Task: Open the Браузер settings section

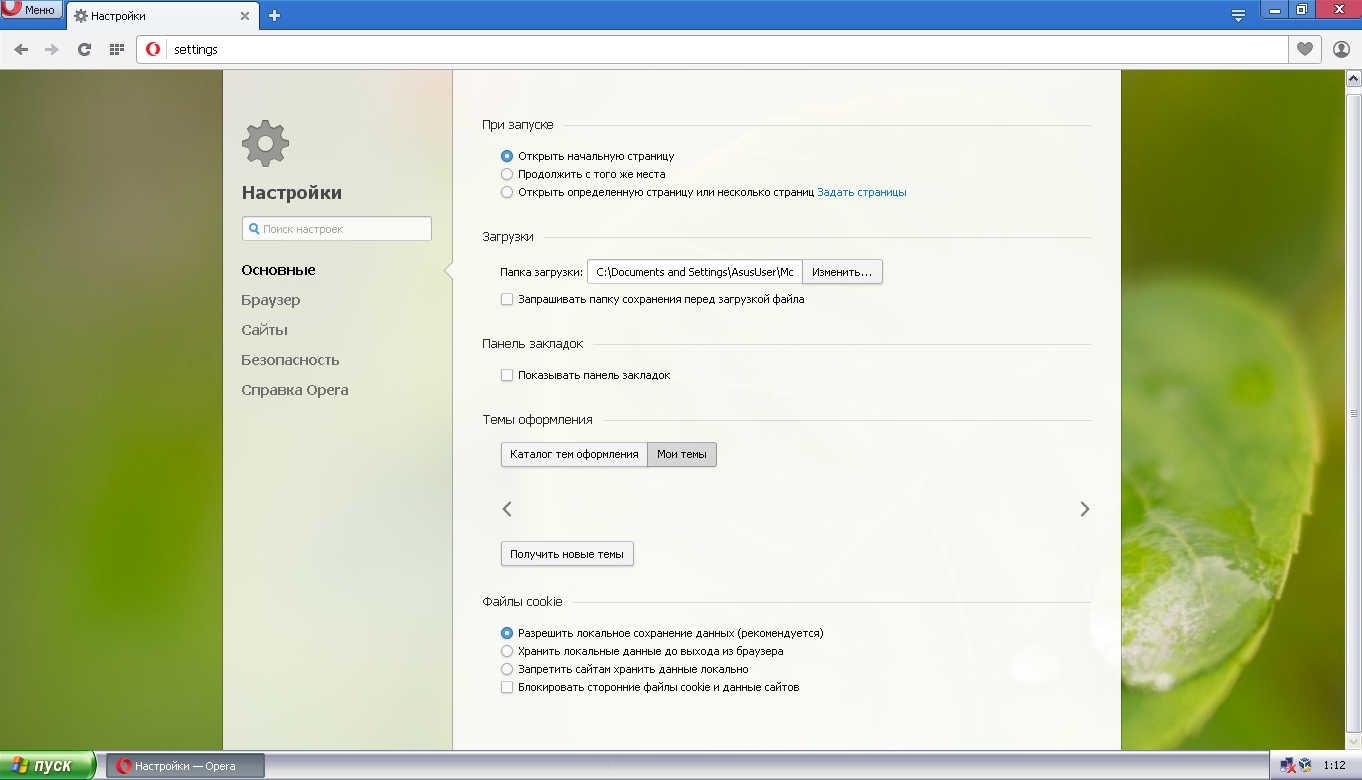Action: (x=270, y=300)
